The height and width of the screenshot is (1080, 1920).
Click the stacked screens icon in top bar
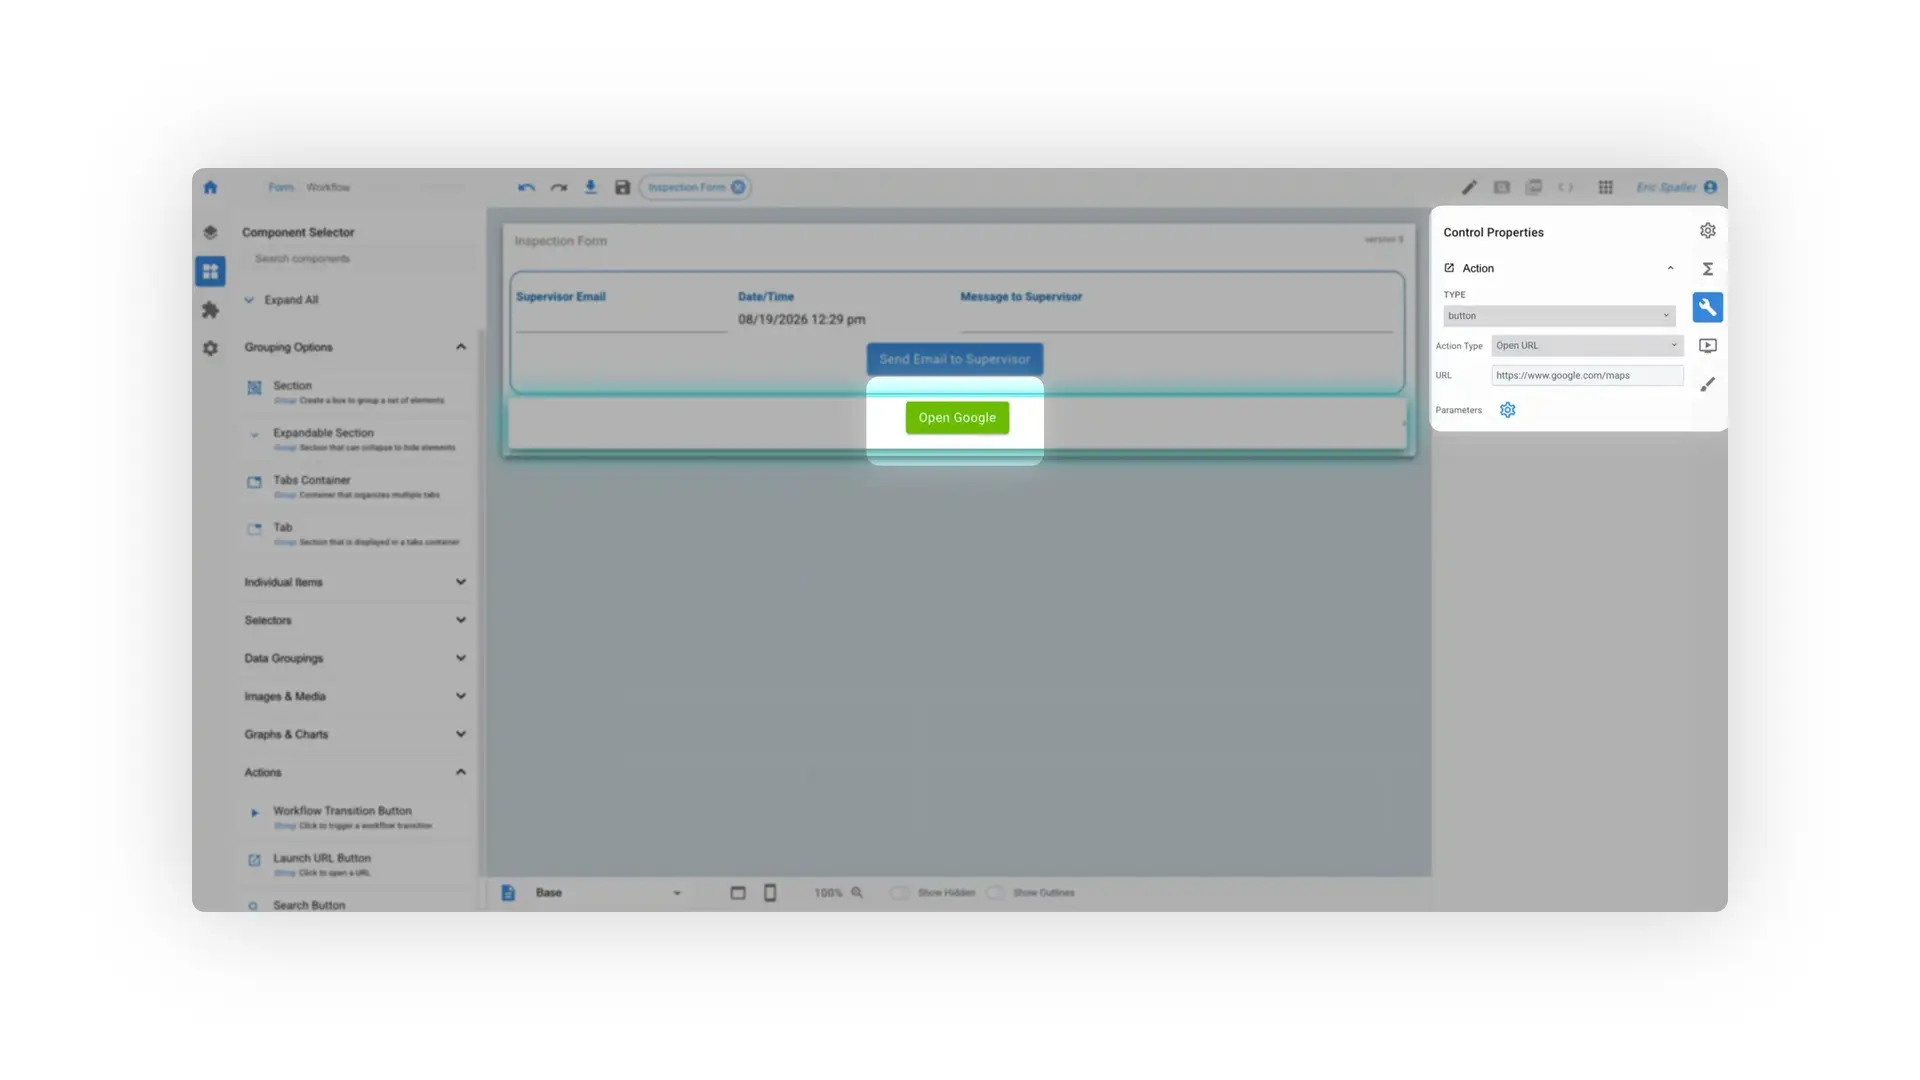tap(1533, 187)
